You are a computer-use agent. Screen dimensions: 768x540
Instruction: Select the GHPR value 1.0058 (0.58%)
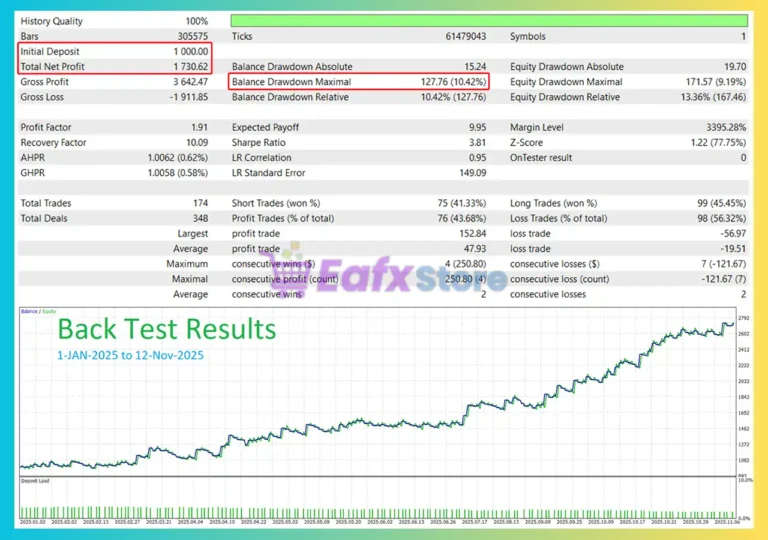178,173
